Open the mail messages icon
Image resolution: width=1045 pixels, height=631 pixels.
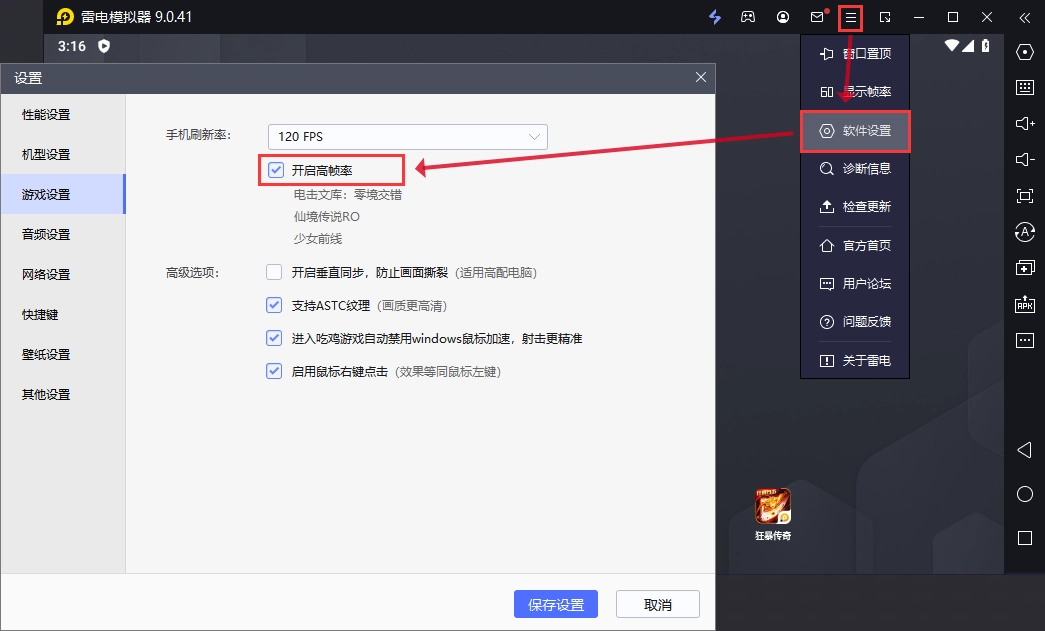818,17
